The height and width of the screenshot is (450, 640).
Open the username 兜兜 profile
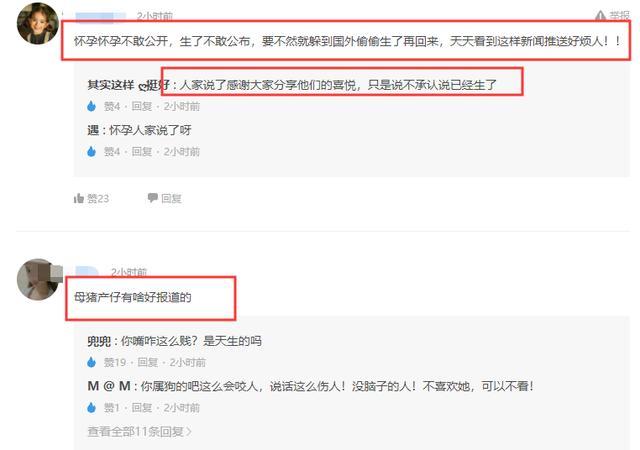tap(99, 341)
